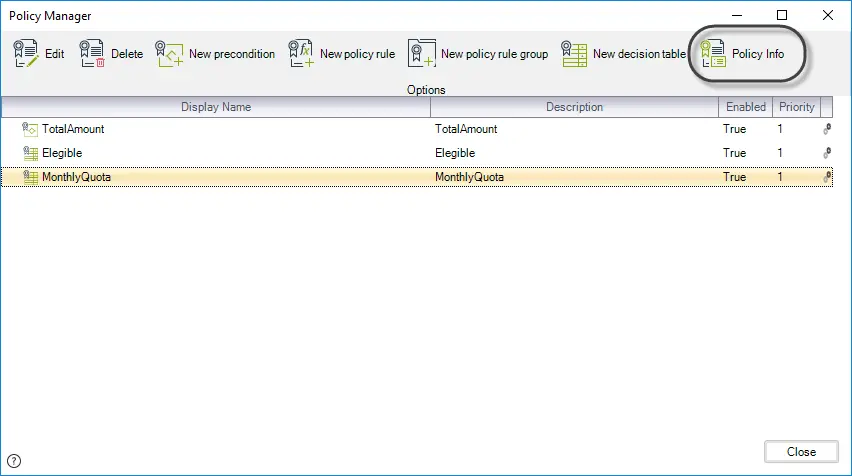
Task: Click Priority value 1 for TotalAmount
Action: tap(780, 129)
